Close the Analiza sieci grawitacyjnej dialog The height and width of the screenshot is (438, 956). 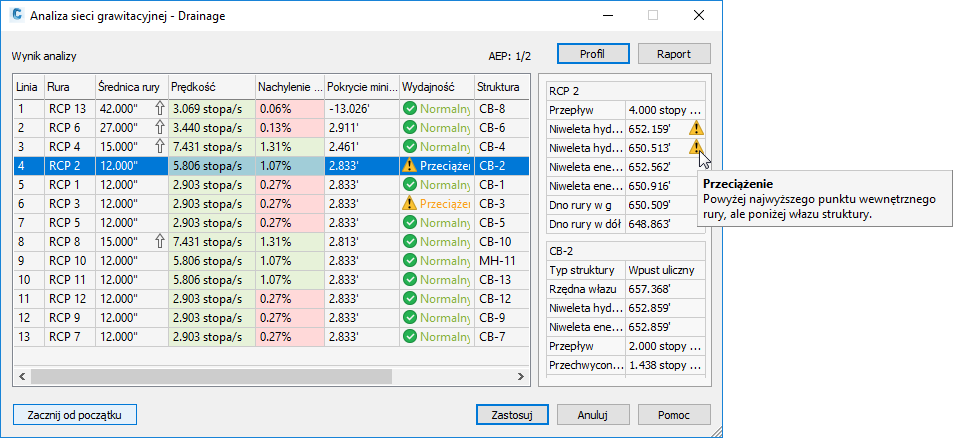(699, 16)
